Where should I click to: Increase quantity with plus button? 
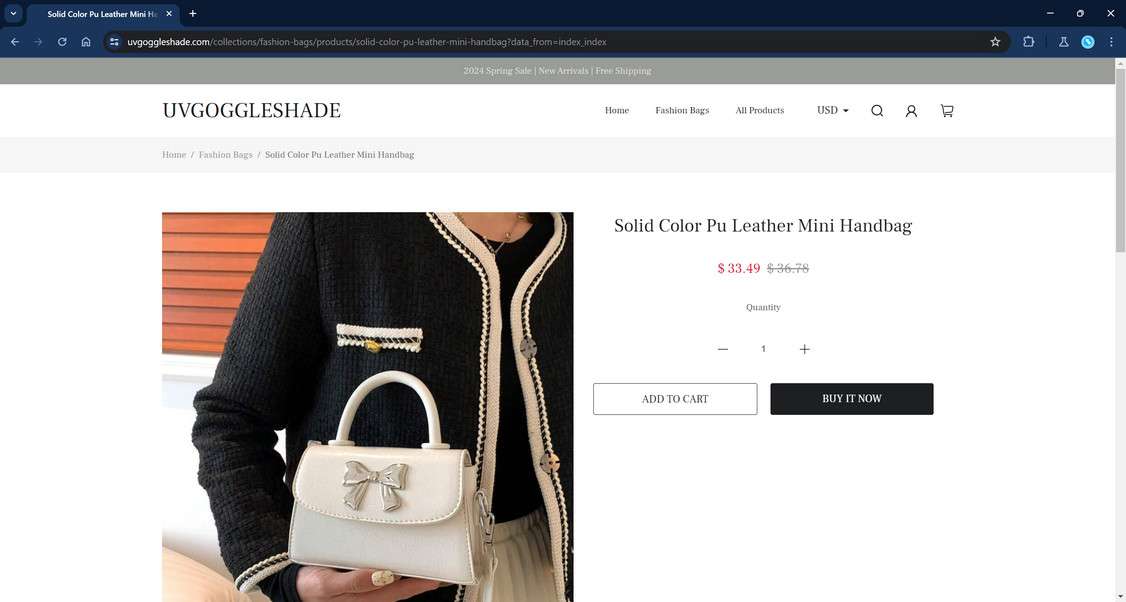[x=804, y=349]
